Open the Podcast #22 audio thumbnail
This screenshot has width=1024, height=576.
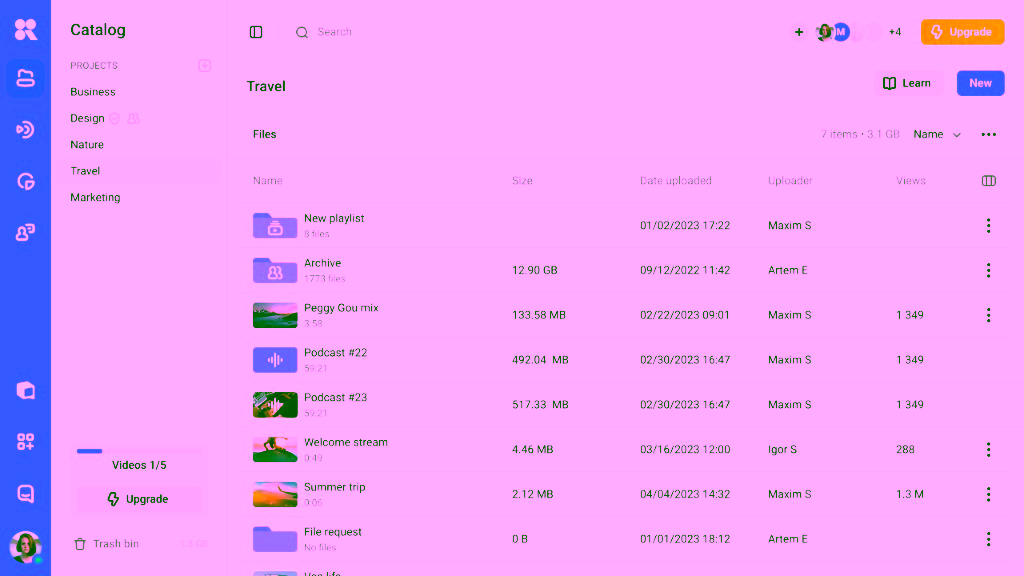(275, 360)
